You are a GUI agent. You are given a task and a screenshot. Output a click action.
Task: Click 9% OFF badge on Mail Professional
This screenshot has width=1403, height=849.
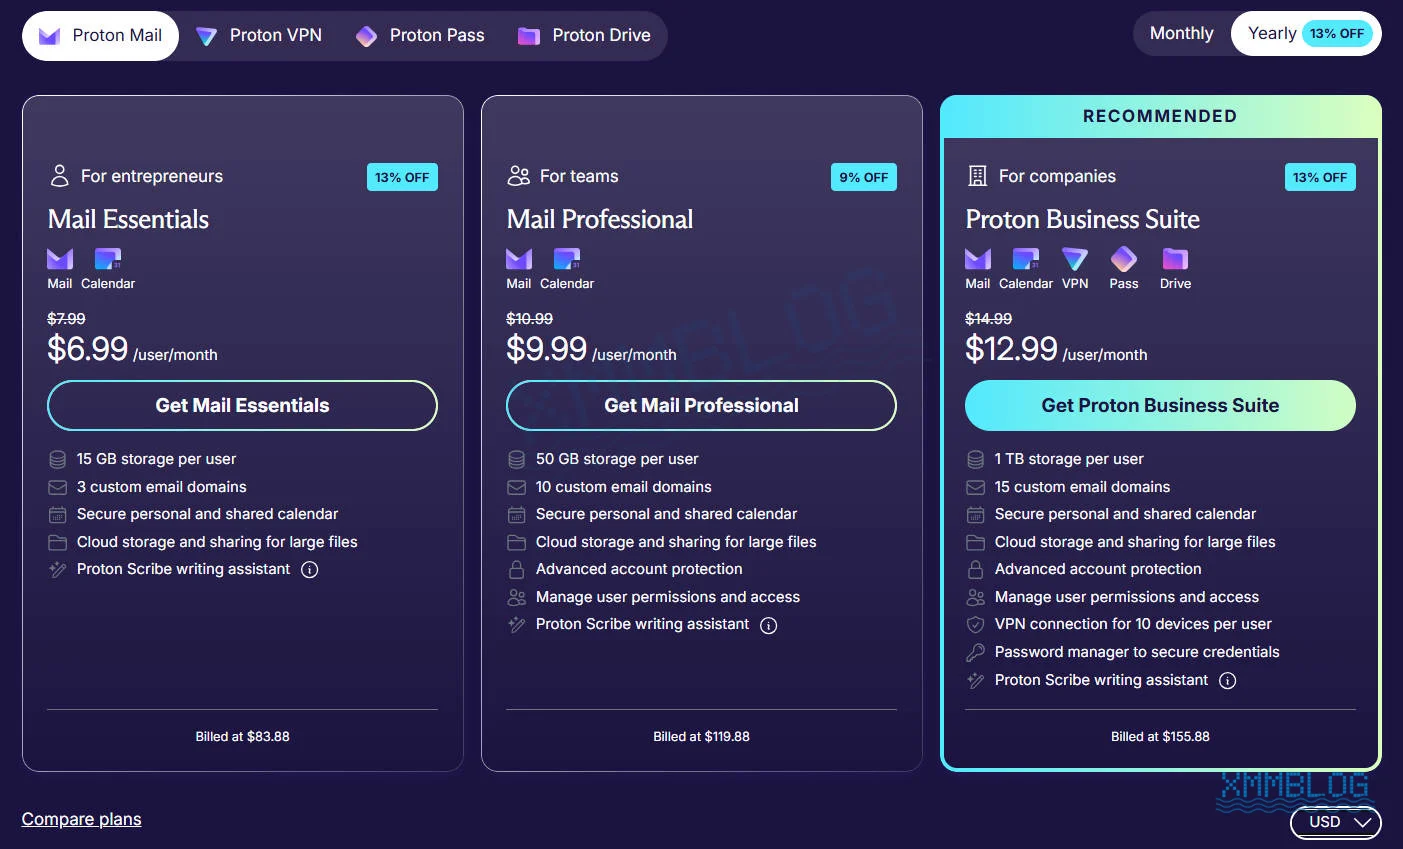coord(864,177)
